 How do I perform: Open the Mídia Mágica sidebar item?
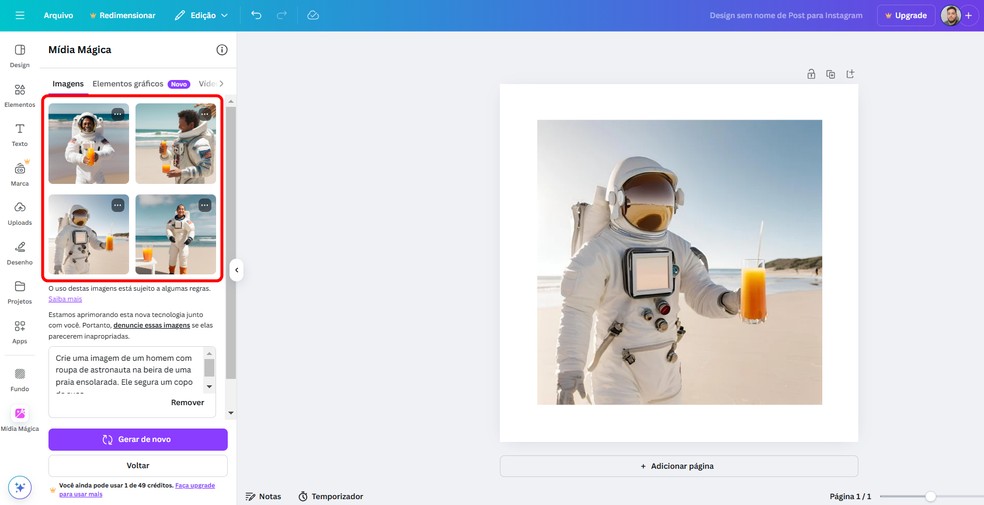point(19,420)
